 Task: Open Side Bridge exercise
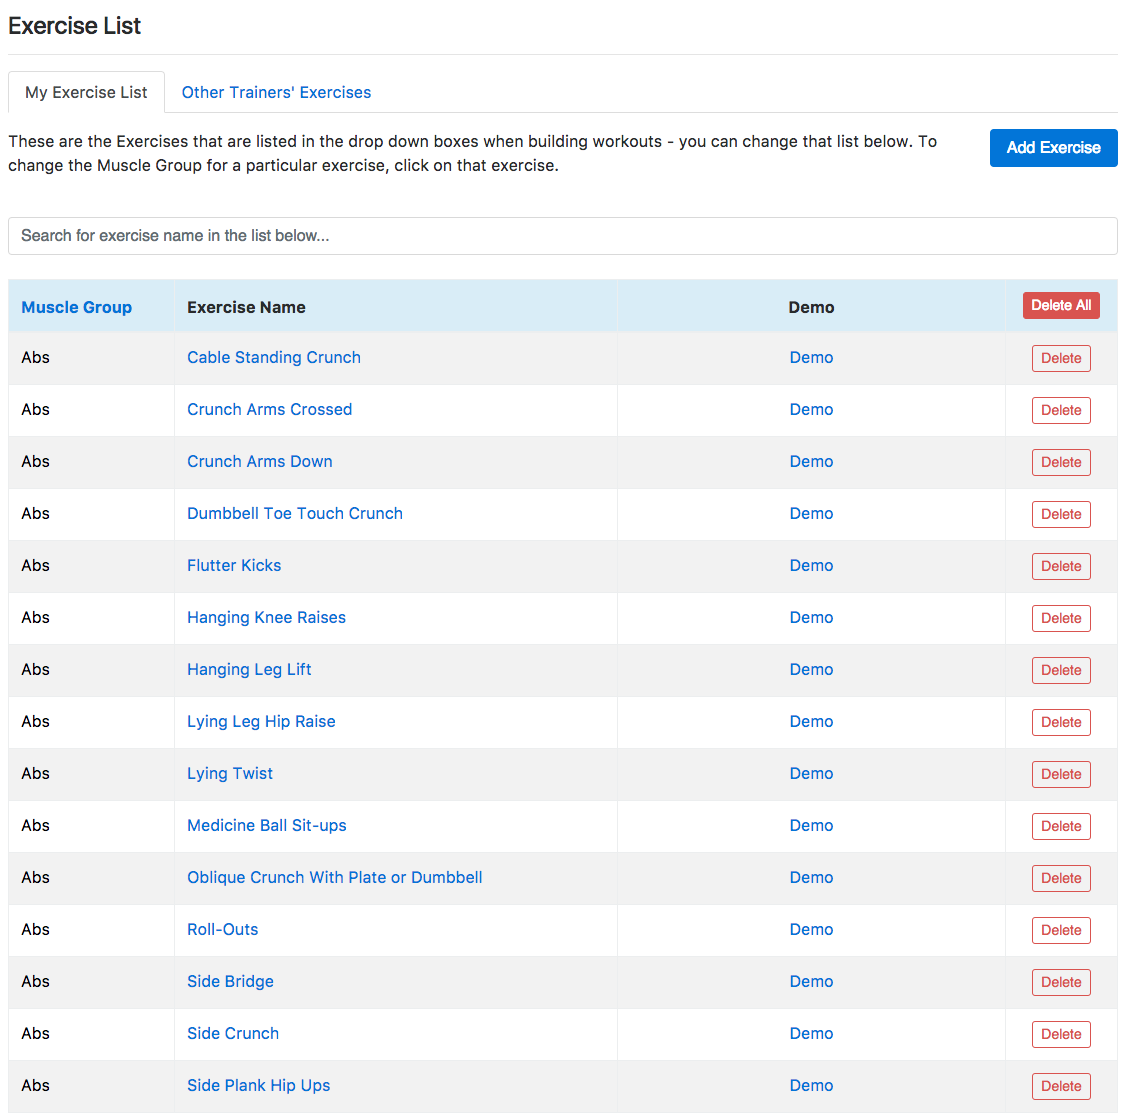pyautogui.click(x=230, y=981)
